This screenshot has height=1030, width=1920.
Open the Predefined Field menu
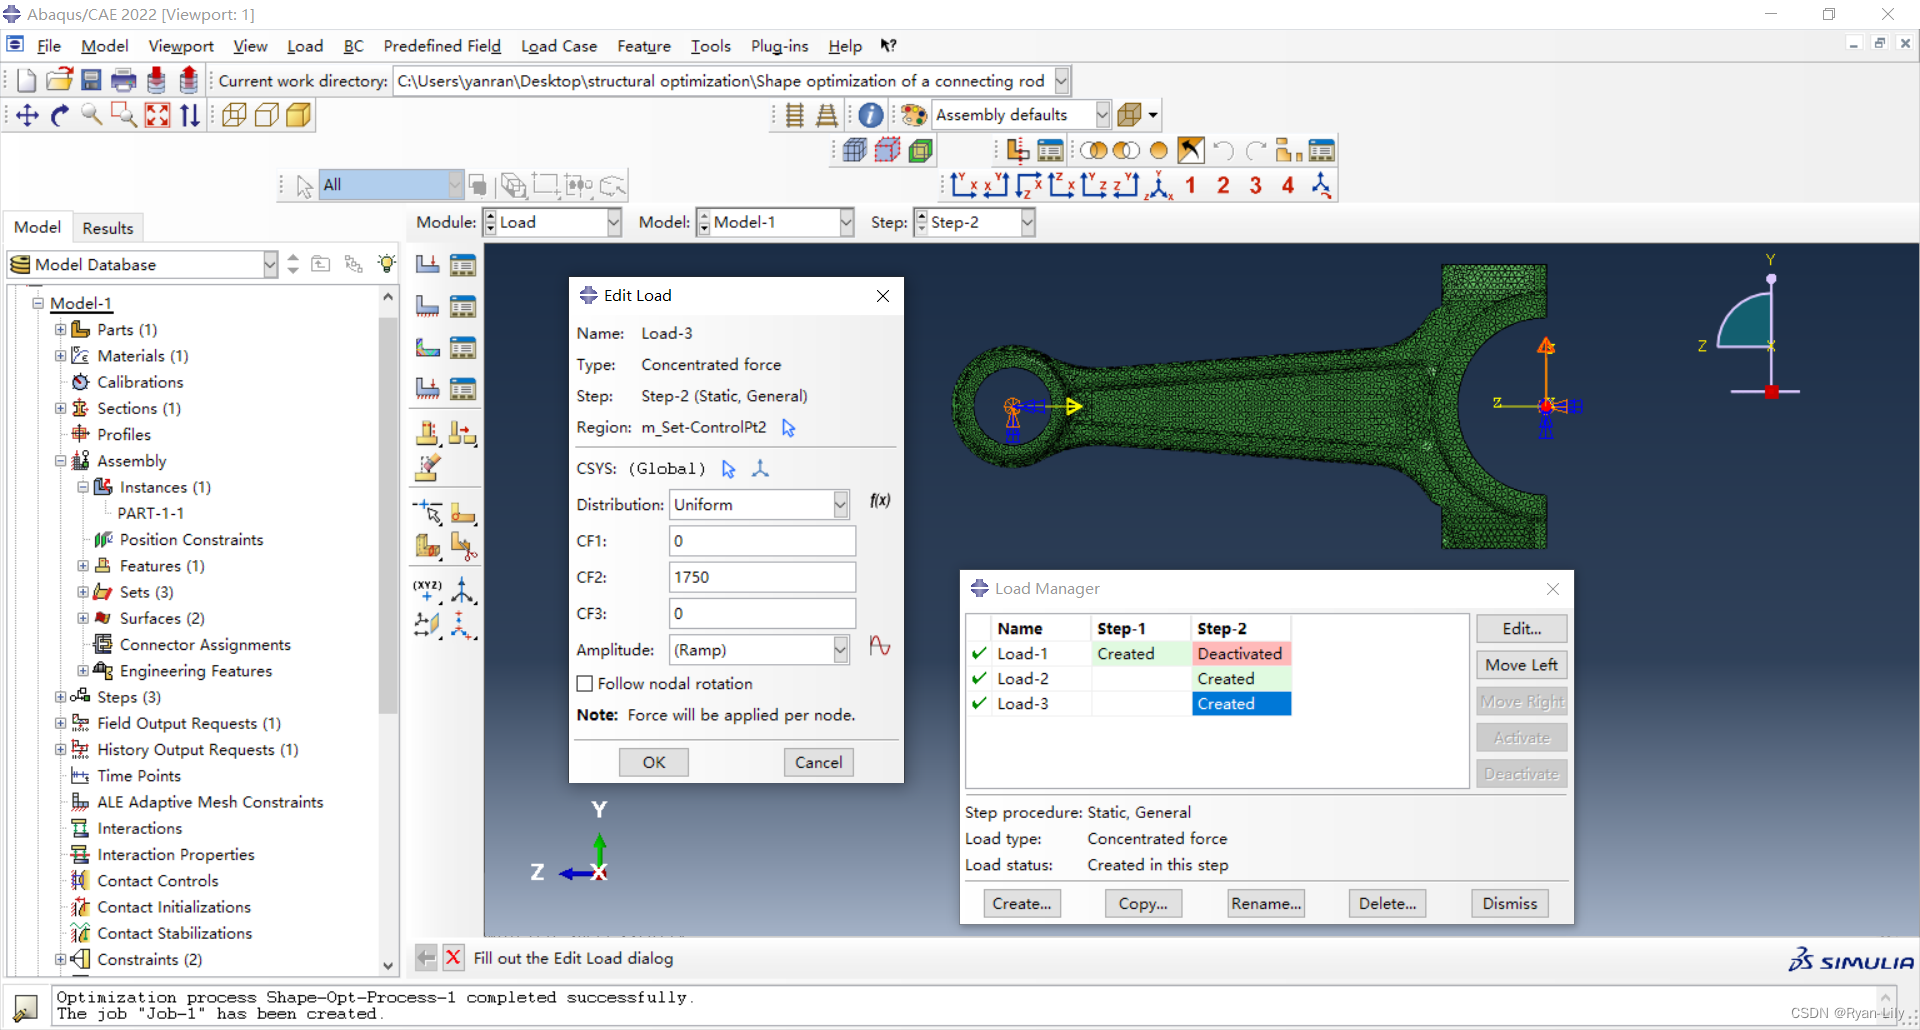point(442,46)
